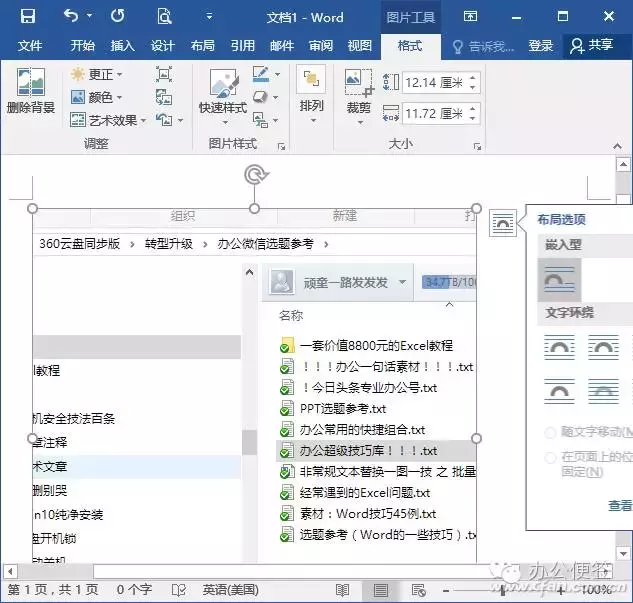
Task: Open the 快速样式 quick styles gallery
Action: pyautogui.click(x=222, y=96)
